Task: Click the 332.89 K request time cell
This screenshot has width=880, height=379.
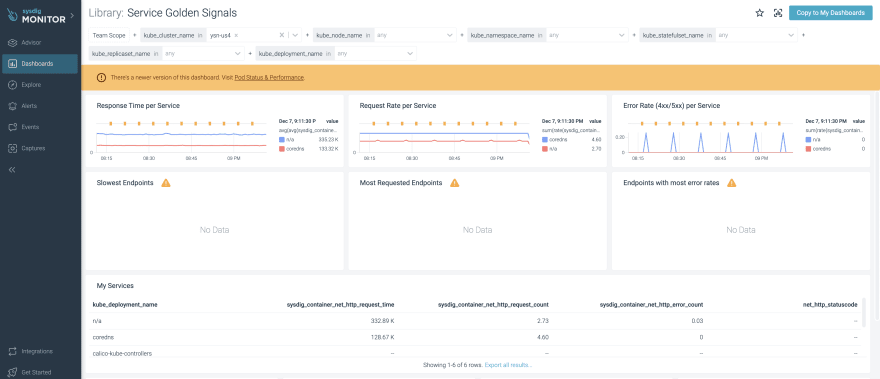Action: click(x=382, y=321)
